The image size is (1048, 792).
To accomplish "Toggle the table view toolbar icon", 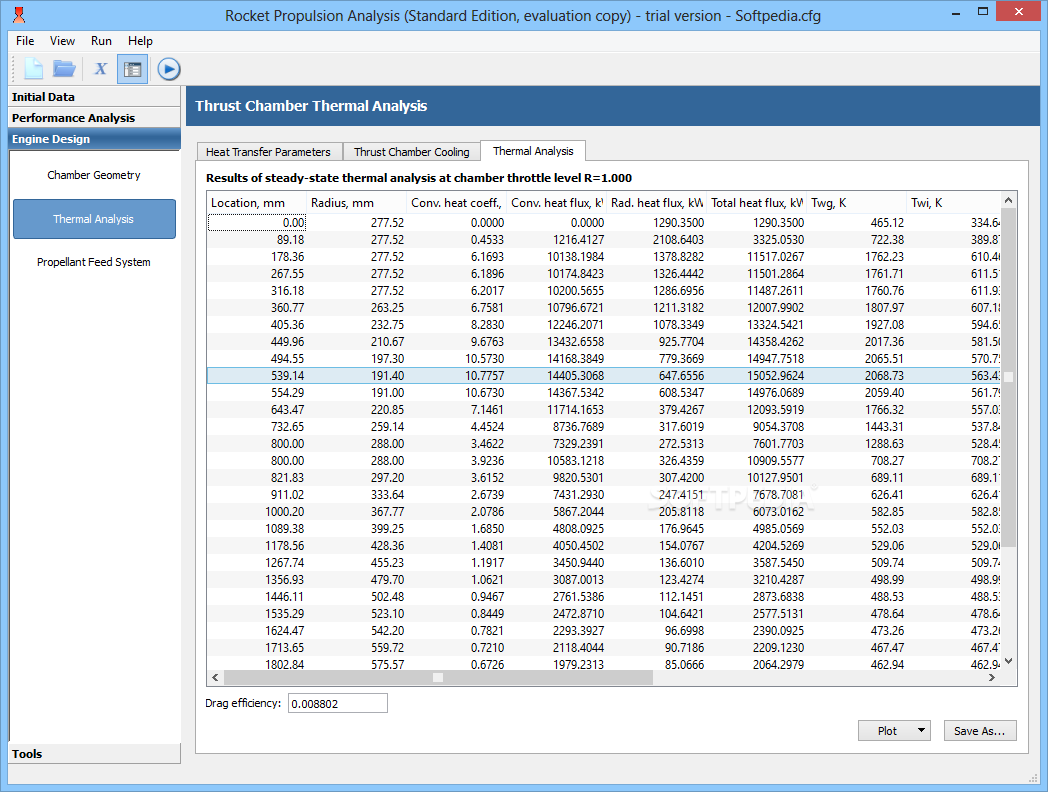I will point(132,69).
